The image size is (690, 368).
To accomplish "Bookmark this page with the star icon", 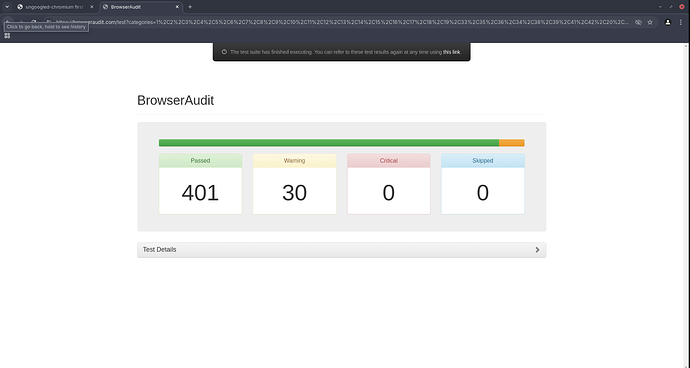I will click(650, 22).
